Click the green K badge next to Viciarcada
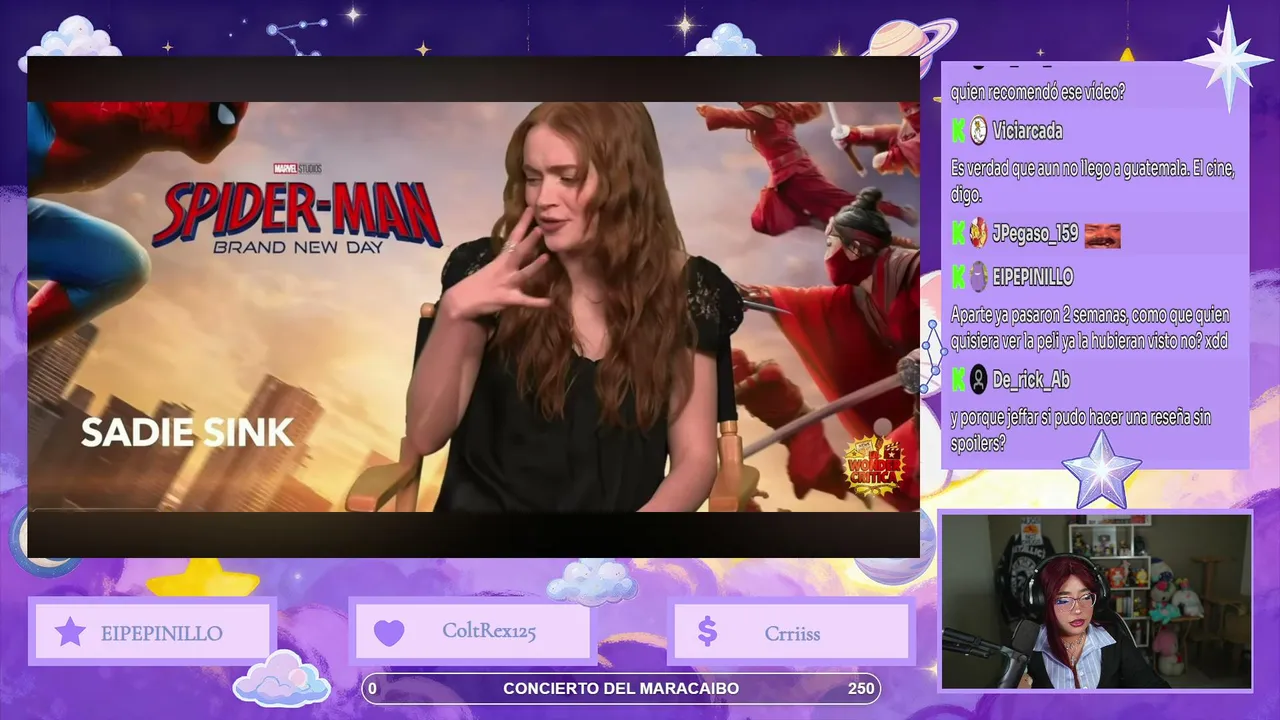 [x=958, y=131]
